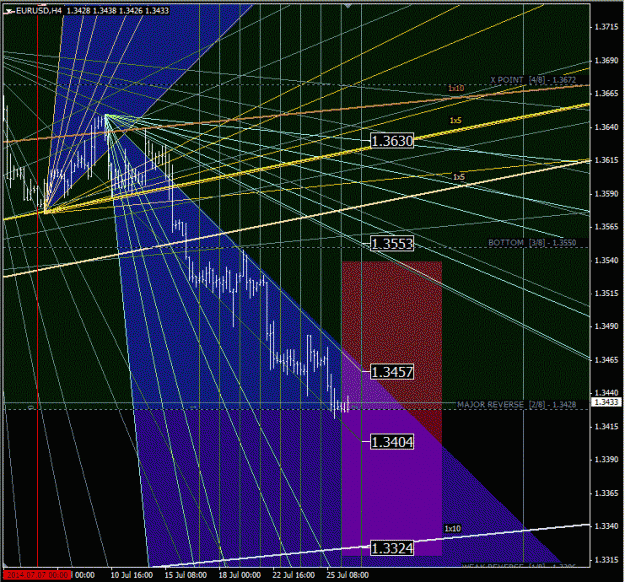Click the 18 Jul 00:00 time axis label
The image size is (625, 582).
pyautogui.click(x=240, y=575)
